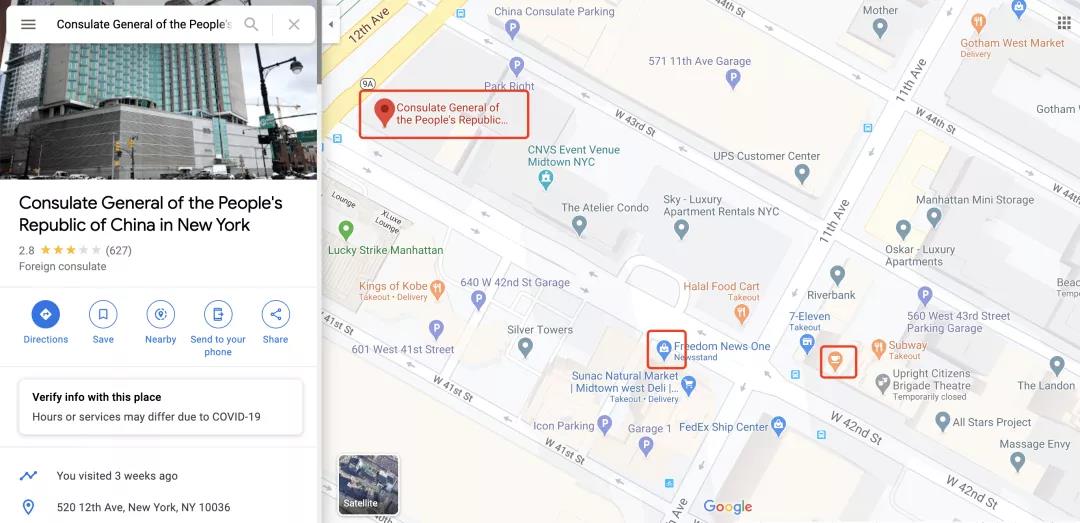Switch to Satellite view thumbnail
1080x523 pixels.
[368, 484]
